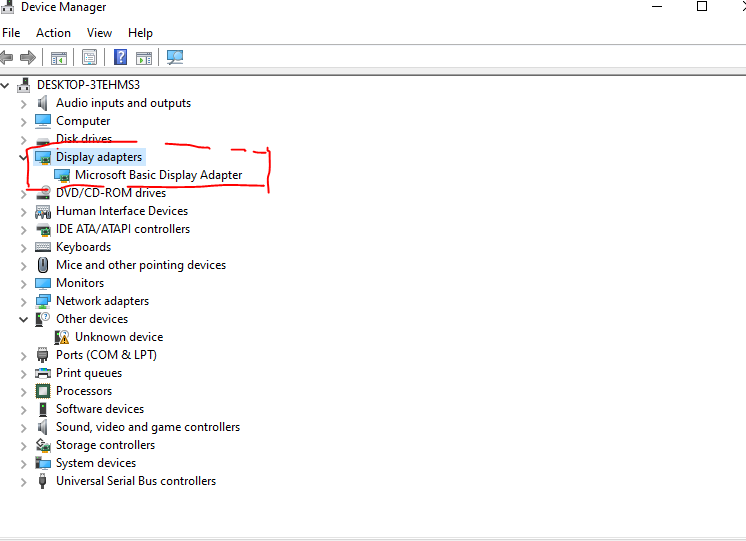746x541 pixels.
Task: Click the Network adapters category icon
Action: [x=43, y=301]
